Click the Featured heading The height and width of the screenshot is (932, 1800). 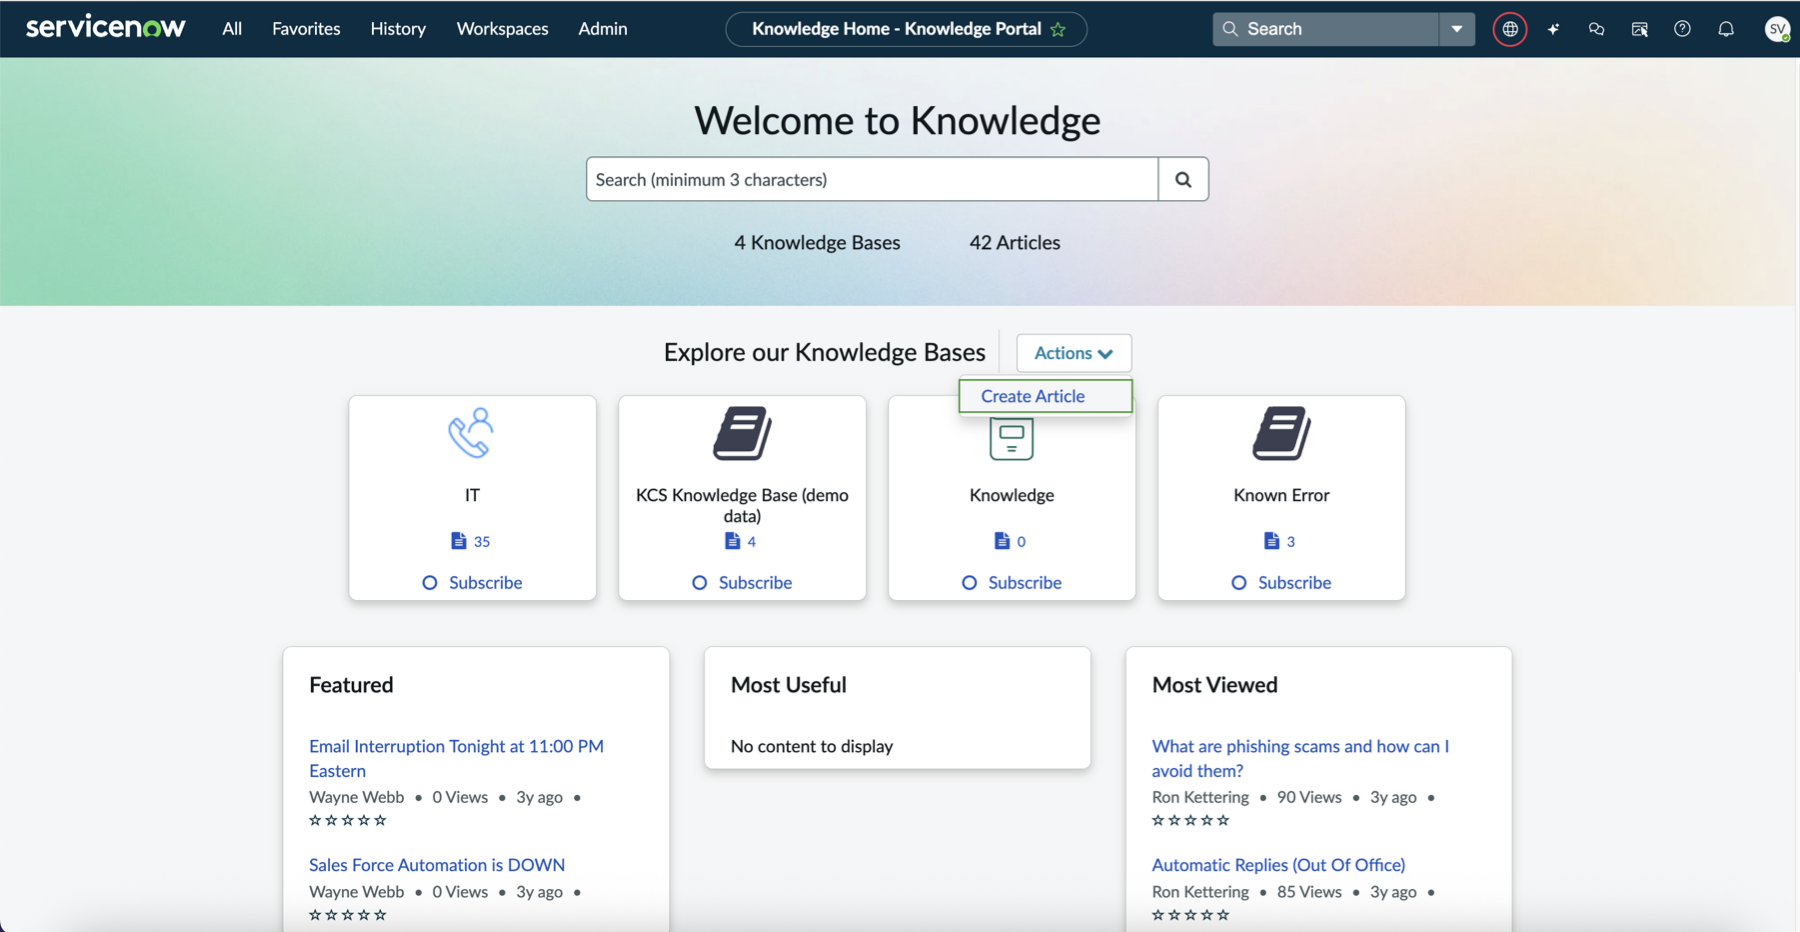[351, 685]
